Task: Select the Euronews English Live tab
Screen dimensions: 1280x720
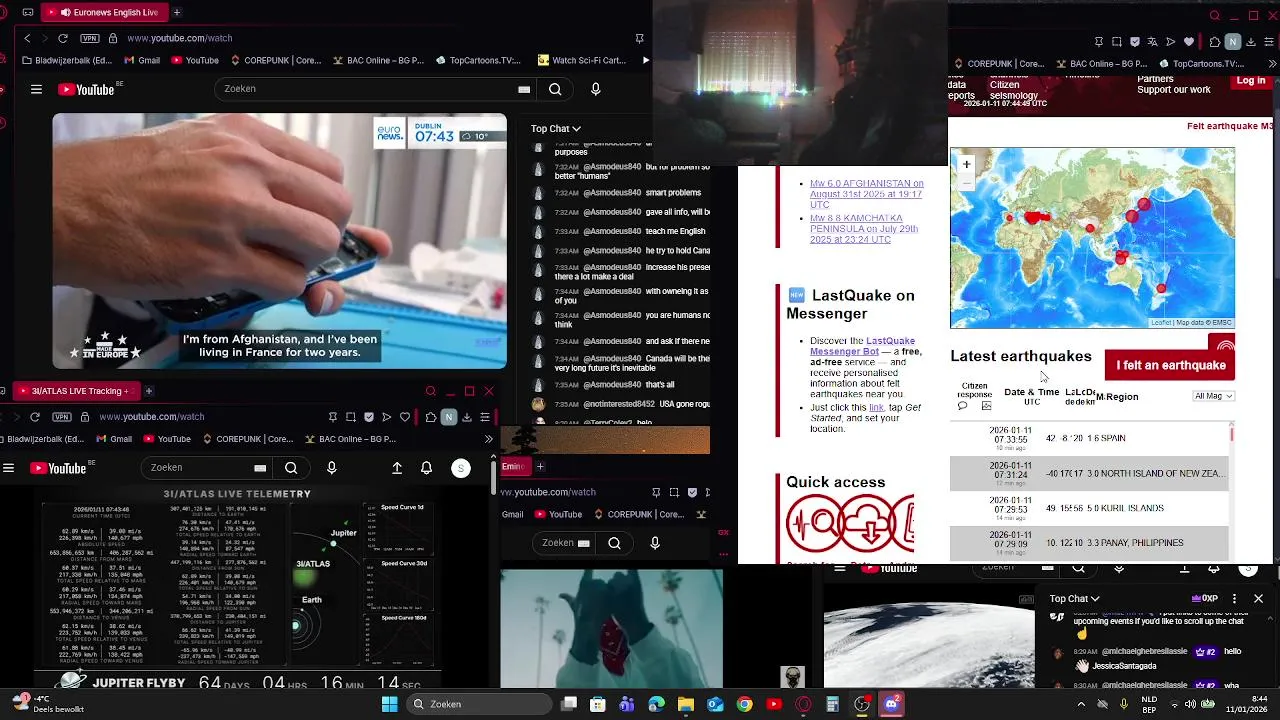Action: pyautogui.click(x=104, y=12)
